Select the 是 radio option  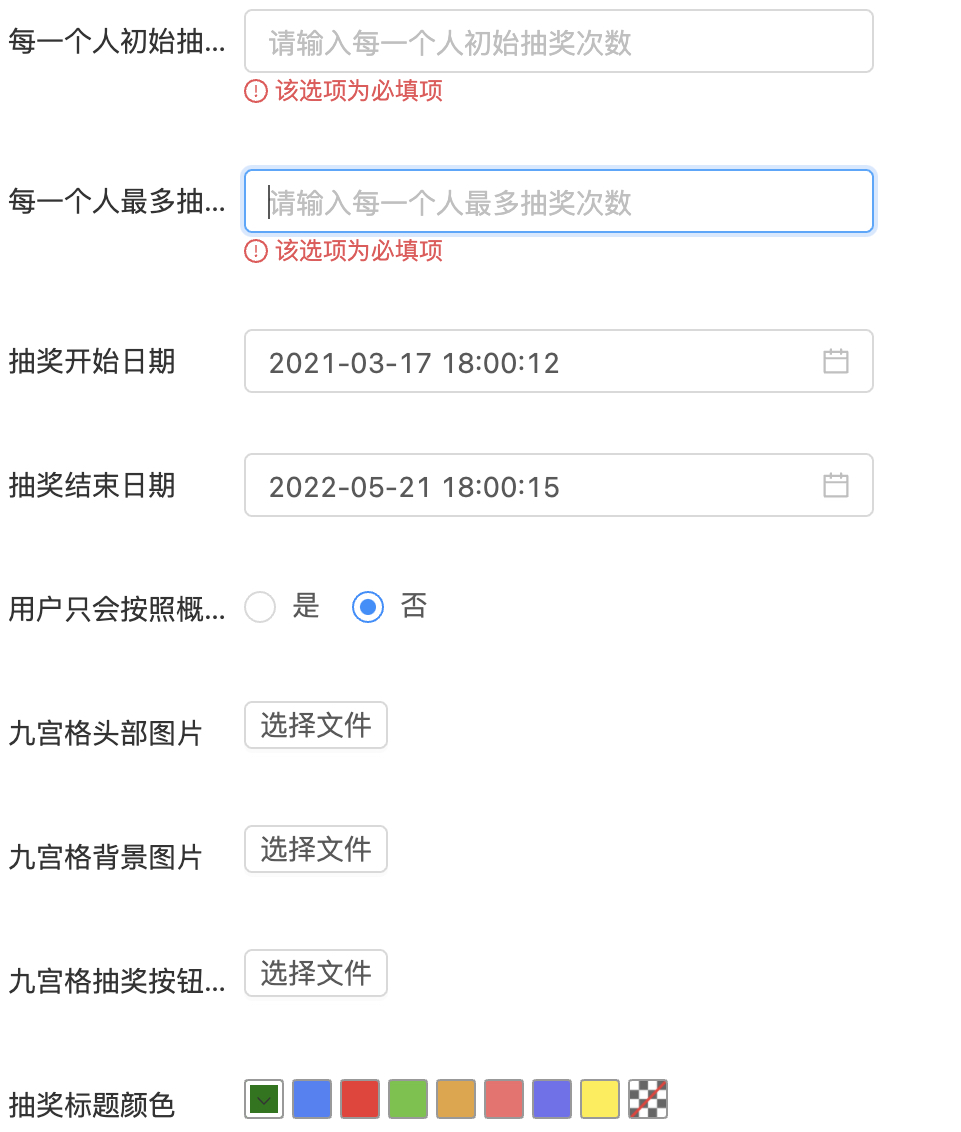[259, 607]
